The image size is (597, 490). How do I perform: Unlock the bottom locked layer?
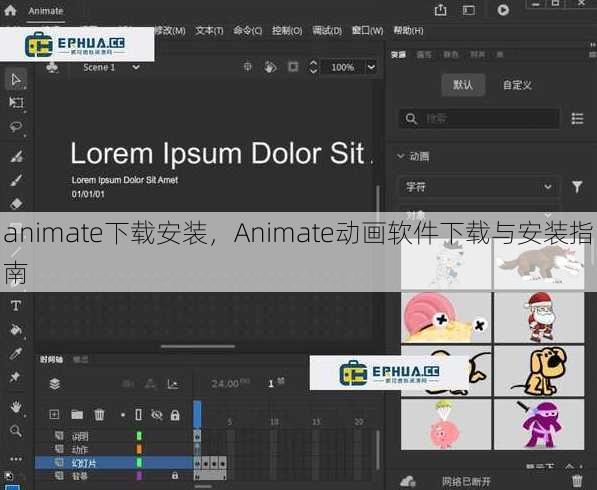click(175, 475)
